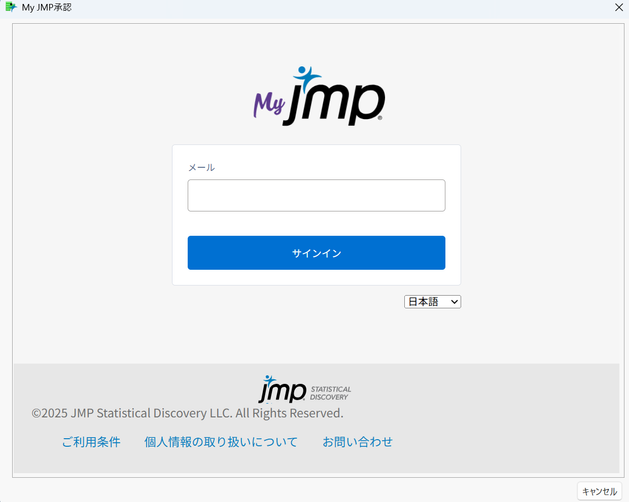Click the blue サインイン button
The image size is (629, 502).
(316, 253)
